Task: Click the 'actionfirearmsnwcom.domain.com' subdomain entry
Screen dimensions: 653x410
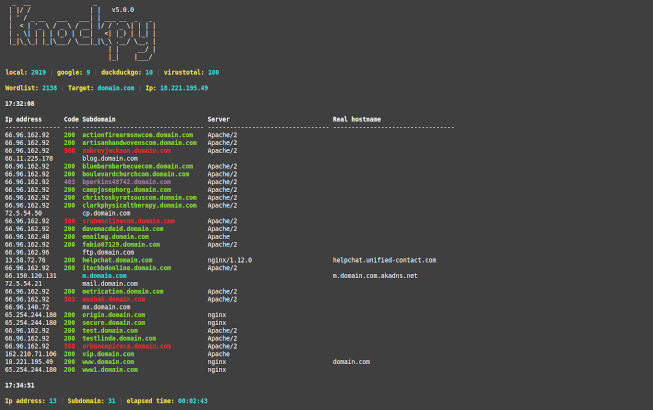Action: point(137,135)
